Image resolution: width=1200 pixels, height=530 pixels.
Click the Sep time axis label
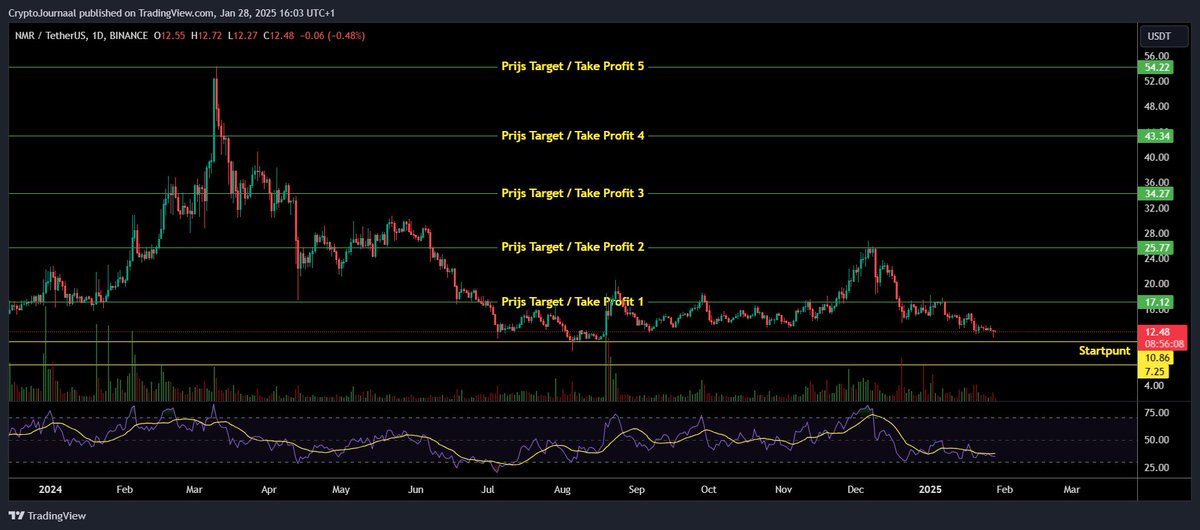637,490
